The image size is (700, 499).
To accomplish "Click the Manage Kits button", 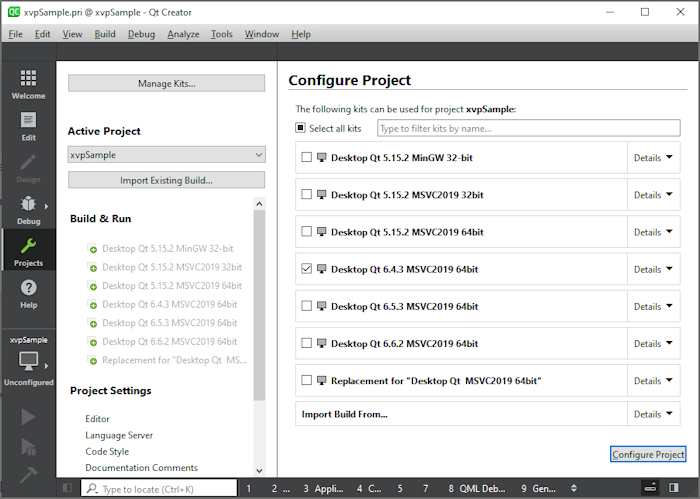I will click(167, 83).
